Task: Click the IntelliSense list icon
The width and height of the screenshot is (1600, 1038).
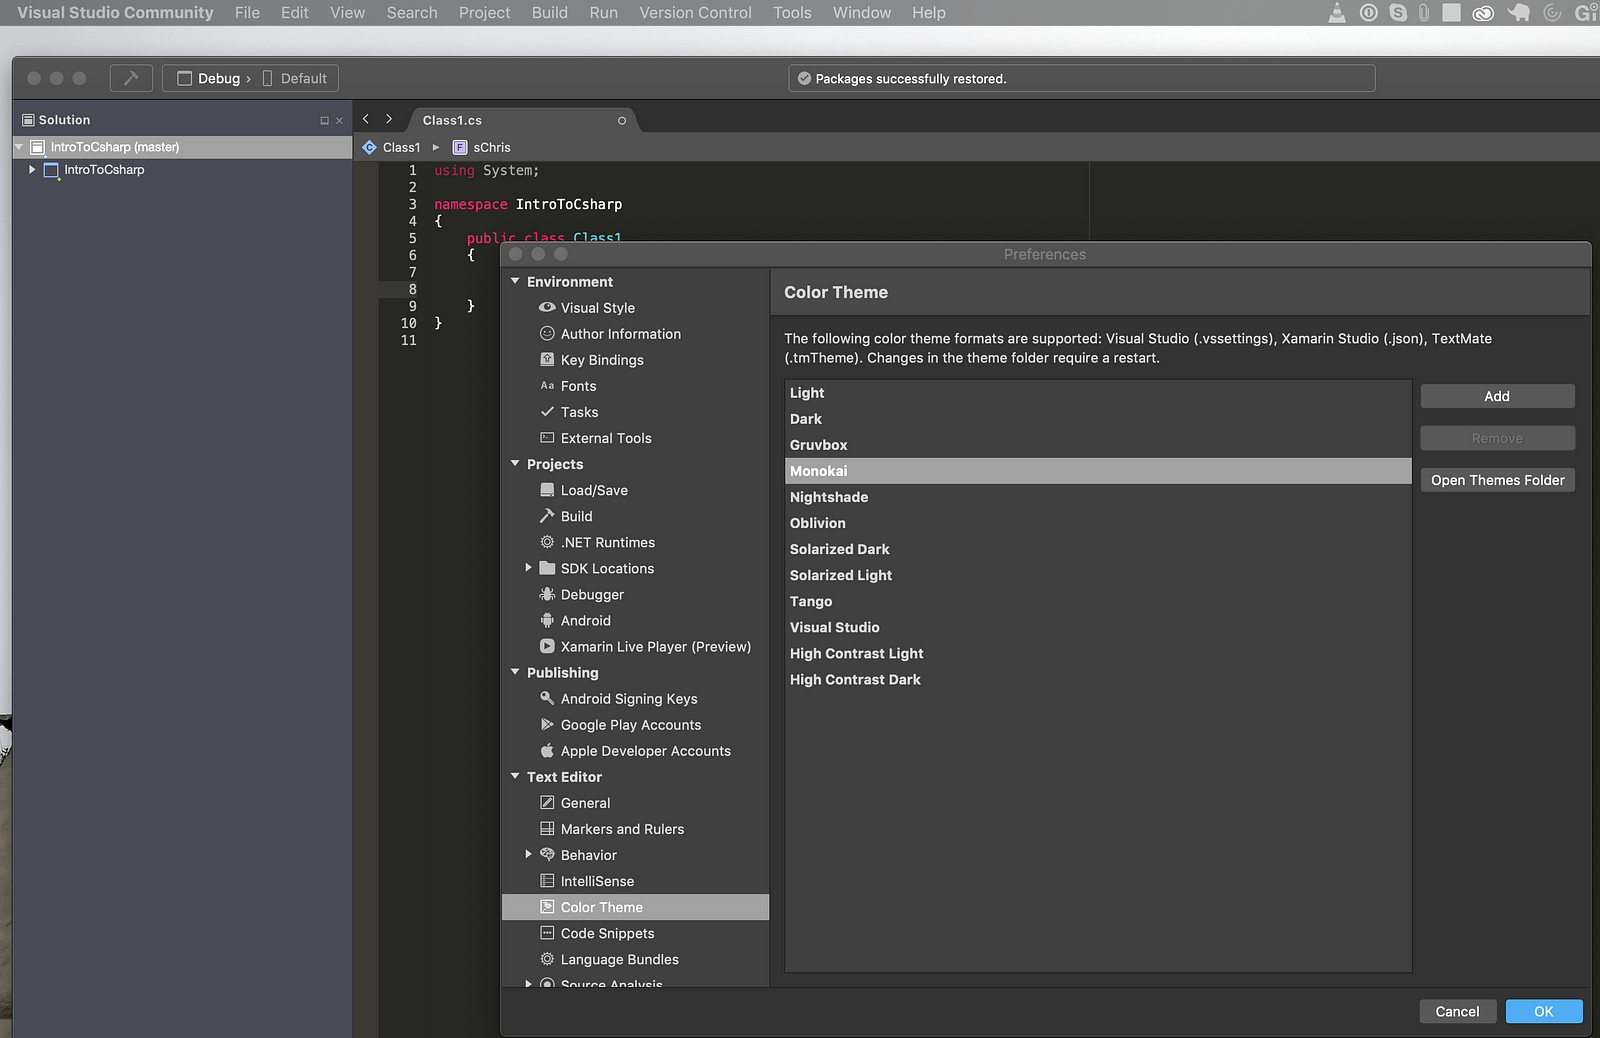Action: click(x=547, y=880)
